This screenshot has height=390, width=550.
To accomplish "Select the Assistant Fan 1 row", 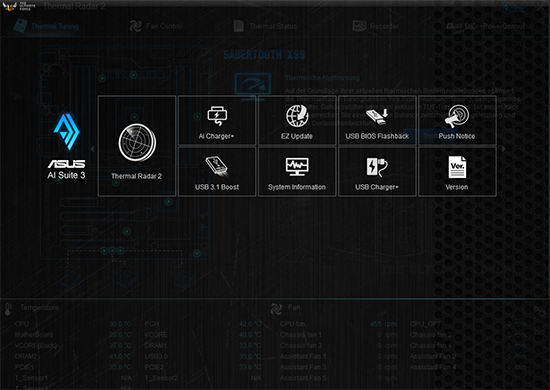I will 338,356.
